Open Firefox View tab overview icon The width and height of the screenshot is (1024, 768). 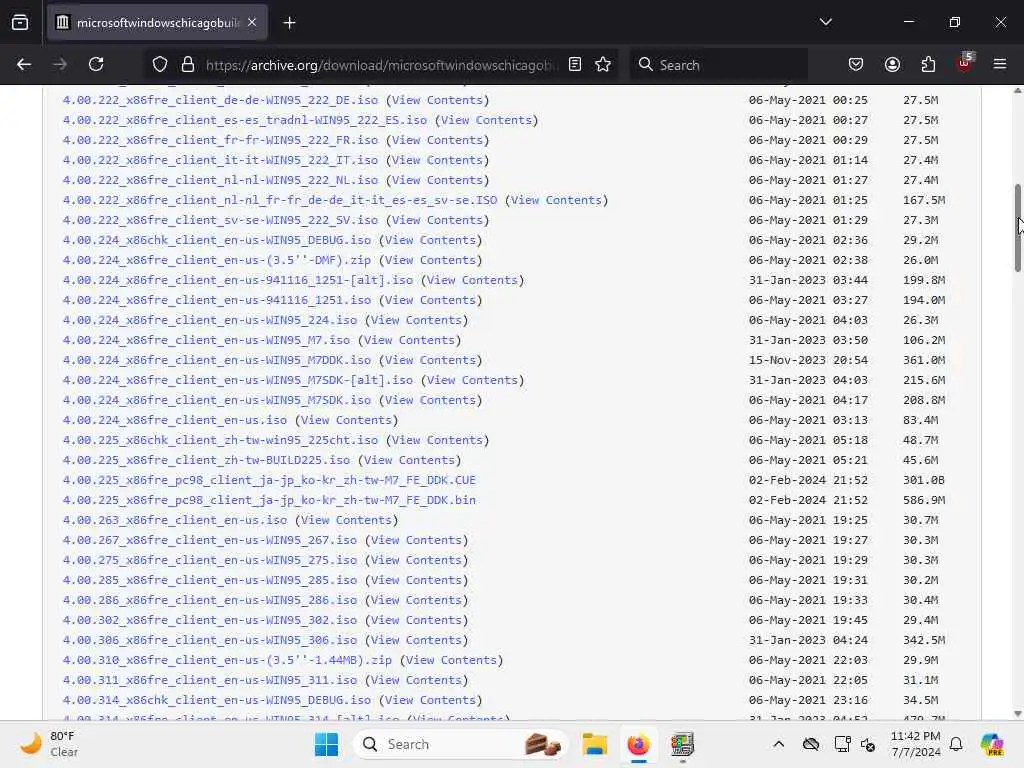20,23
